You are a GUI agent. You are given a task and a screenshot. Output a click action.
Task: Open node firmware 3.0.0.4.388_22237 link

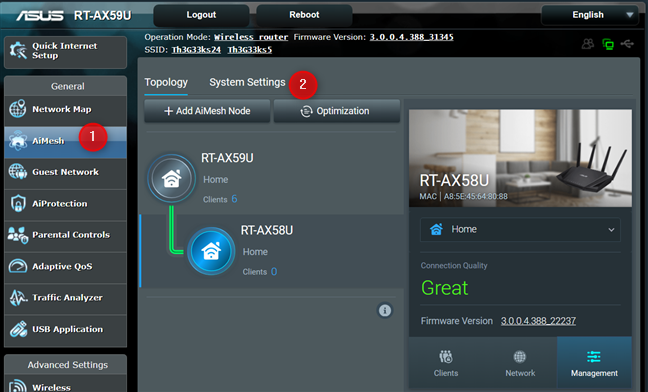click(x=538, y=321)
